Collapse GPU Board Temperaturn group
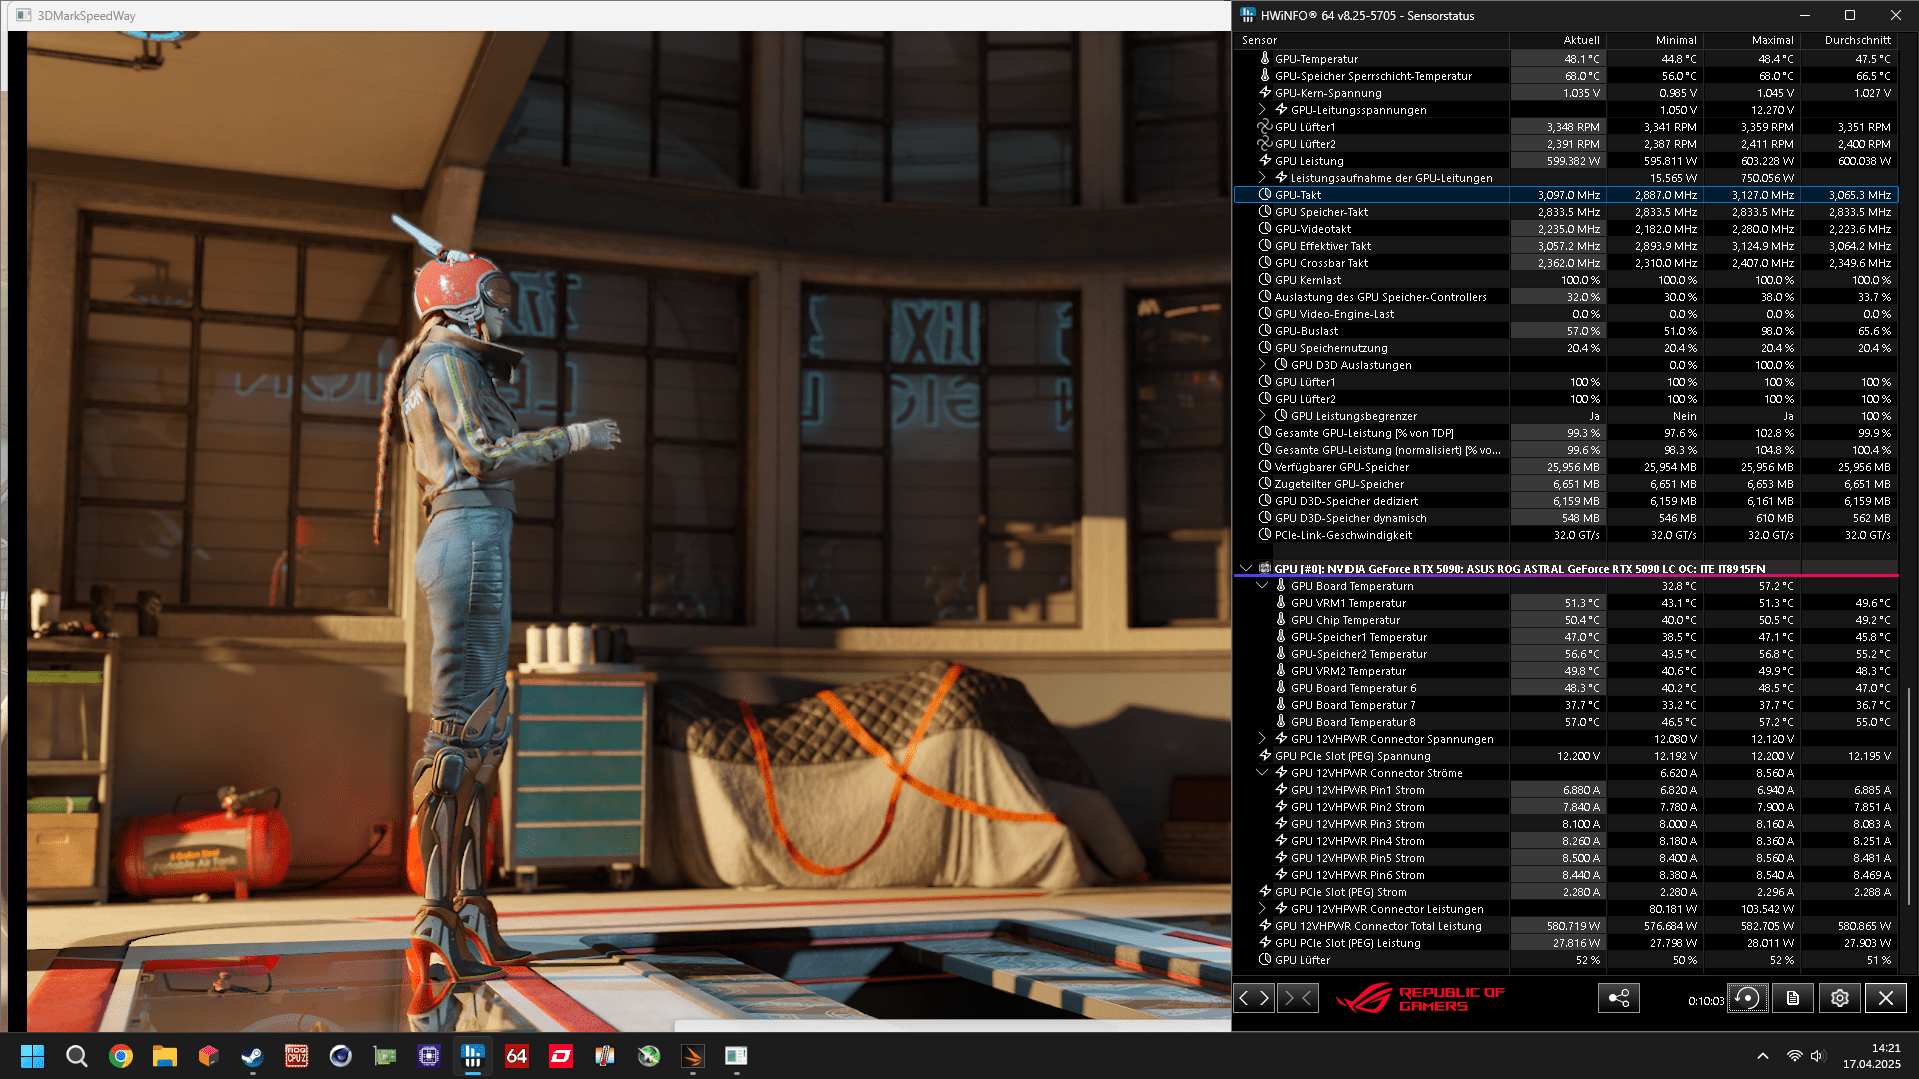 pos(1262,586)
